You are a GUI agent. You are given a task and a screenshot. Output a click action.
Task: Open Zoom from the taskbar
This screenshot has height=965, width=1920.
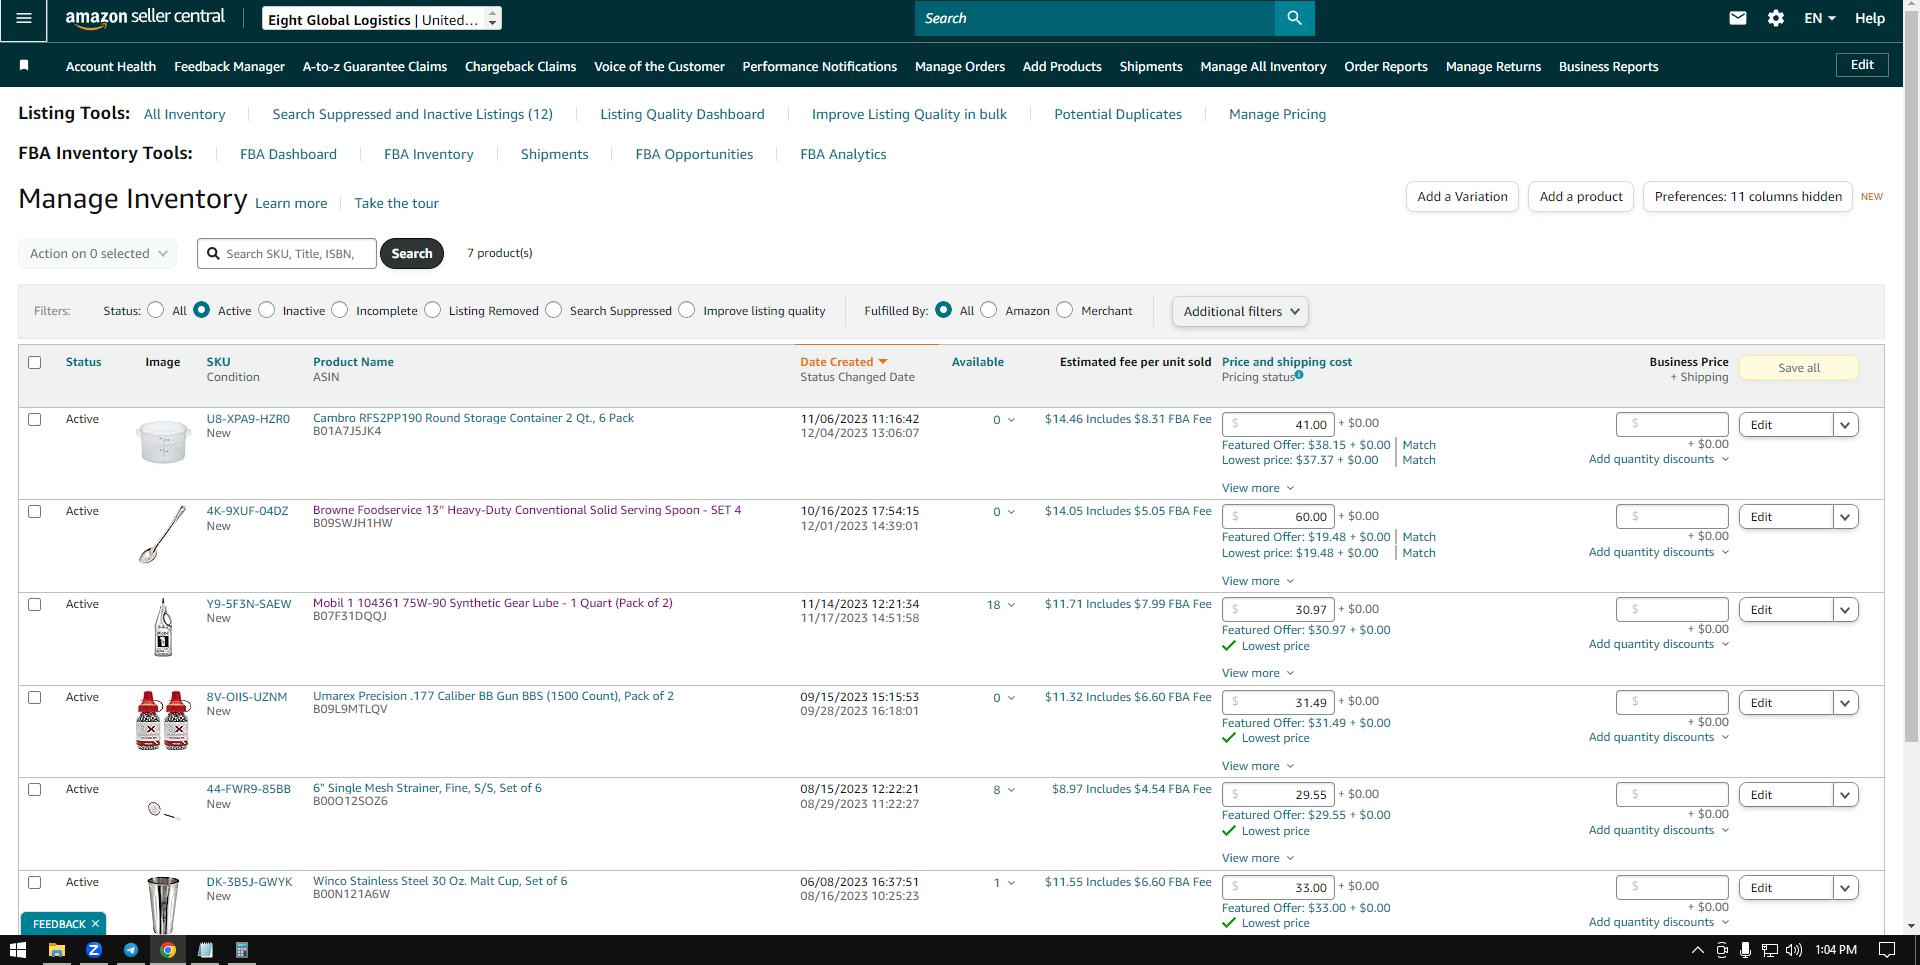click(94, 950)
